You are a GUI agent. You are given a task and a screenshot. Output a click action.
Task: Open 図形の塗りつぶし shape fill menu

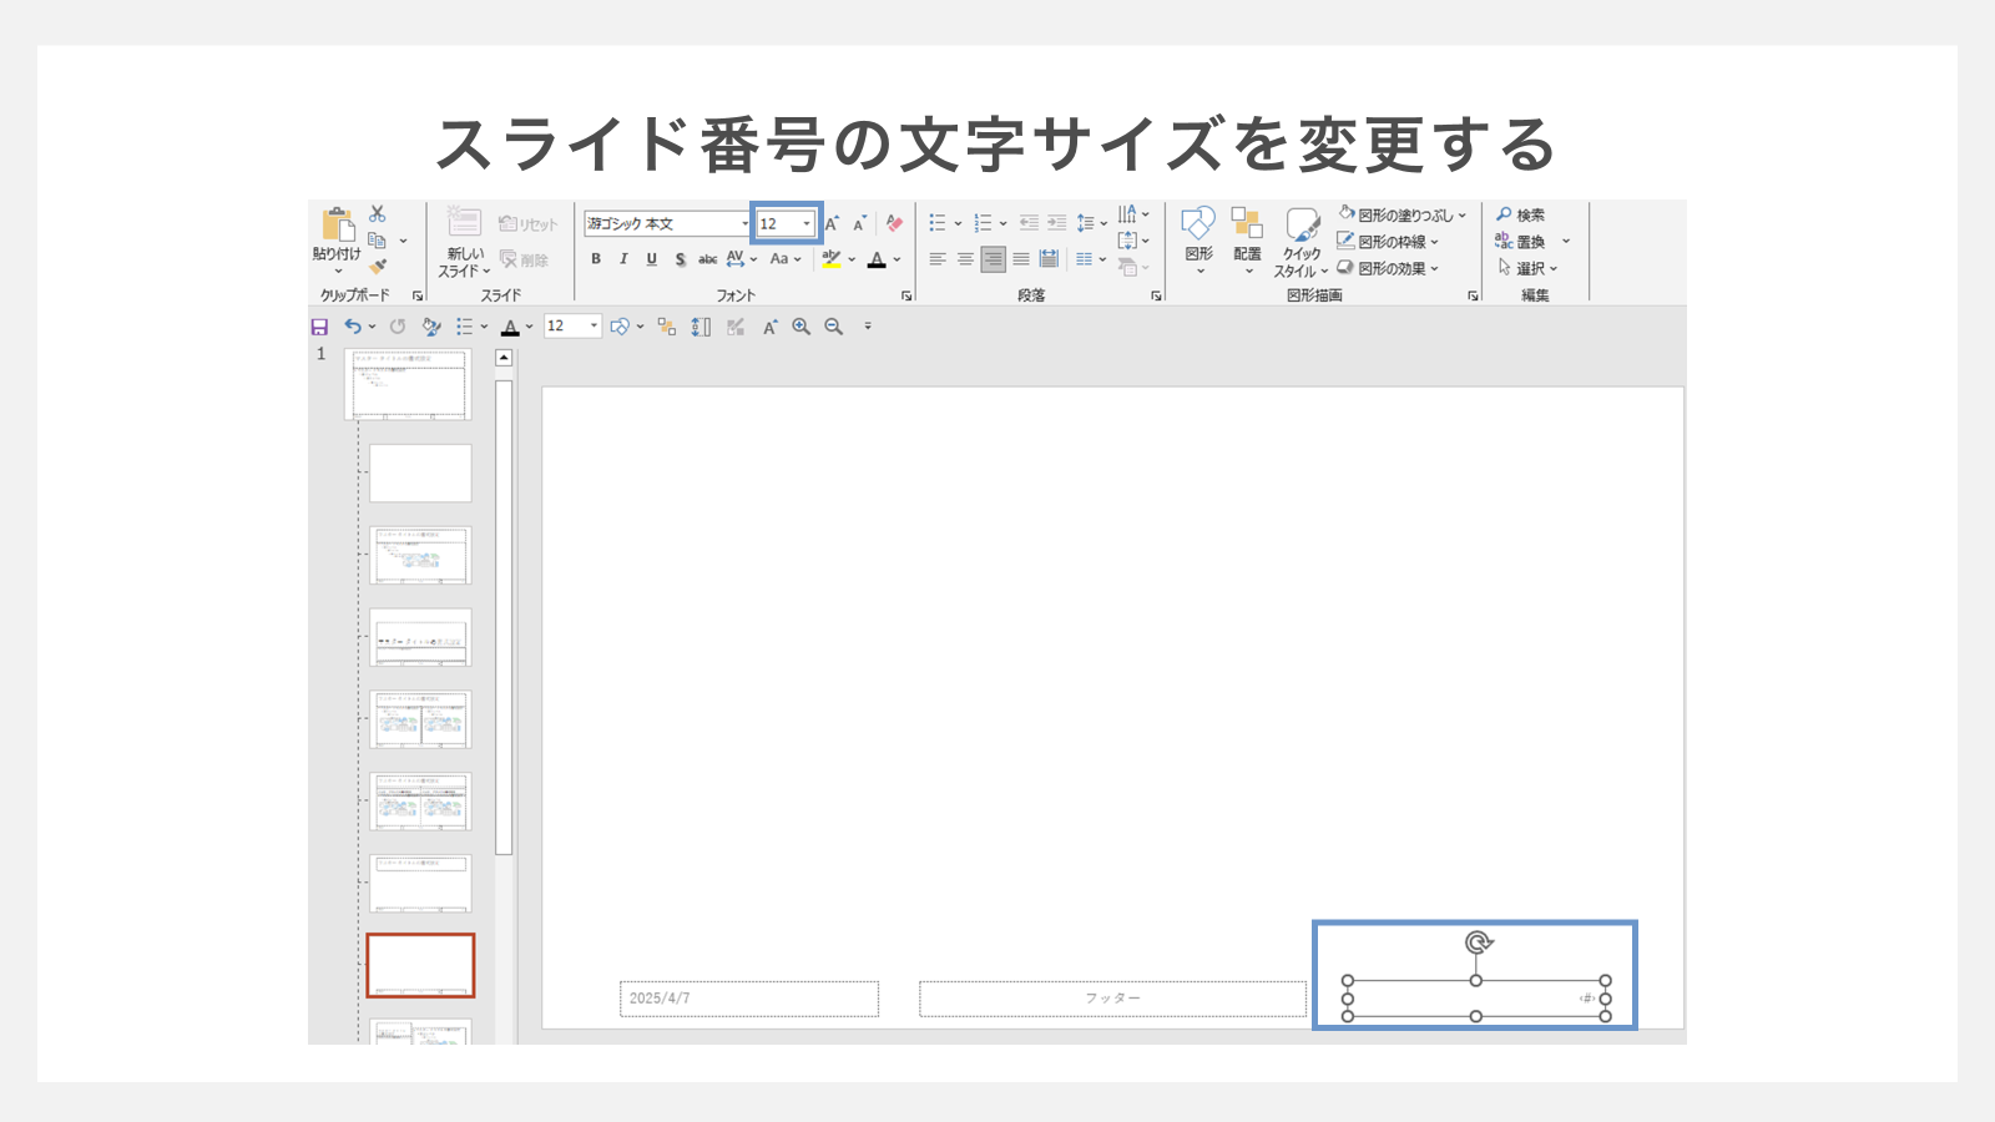tap(1402, 215)
